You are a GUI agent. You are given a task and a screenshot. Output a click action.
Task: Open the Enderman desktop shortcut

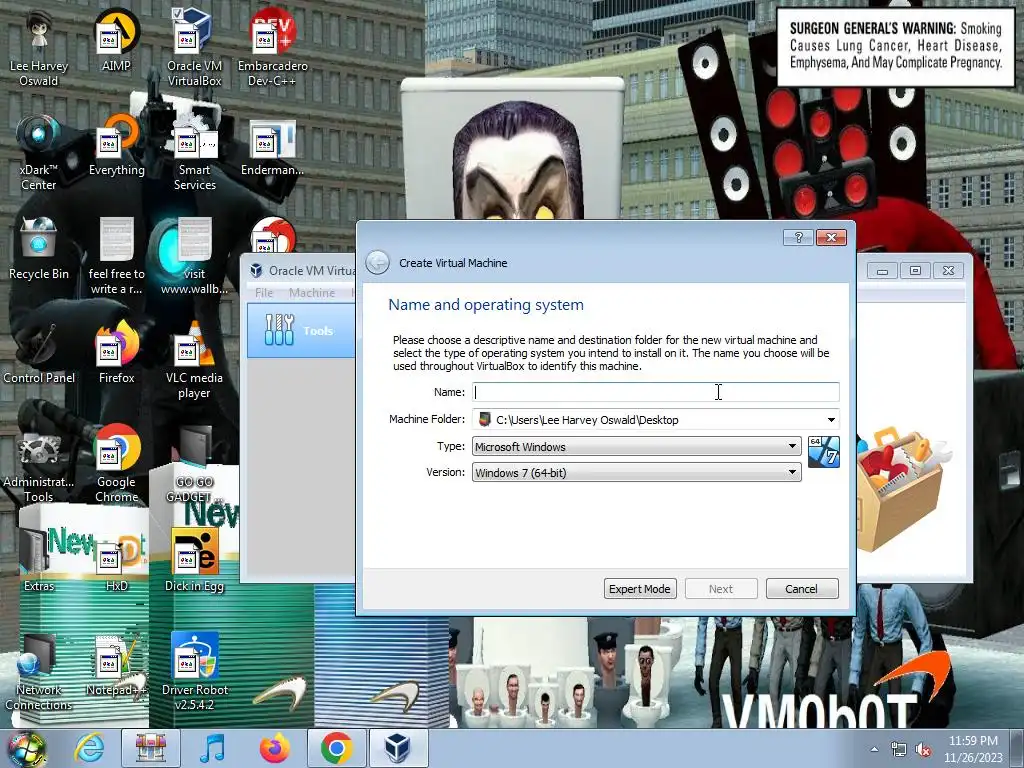point(272,147)
